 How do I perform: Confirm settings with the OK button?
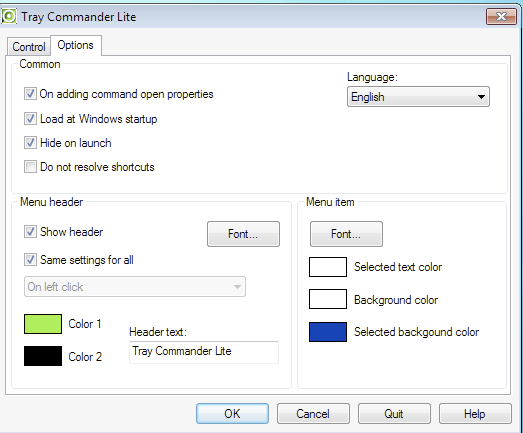point(232,414)
